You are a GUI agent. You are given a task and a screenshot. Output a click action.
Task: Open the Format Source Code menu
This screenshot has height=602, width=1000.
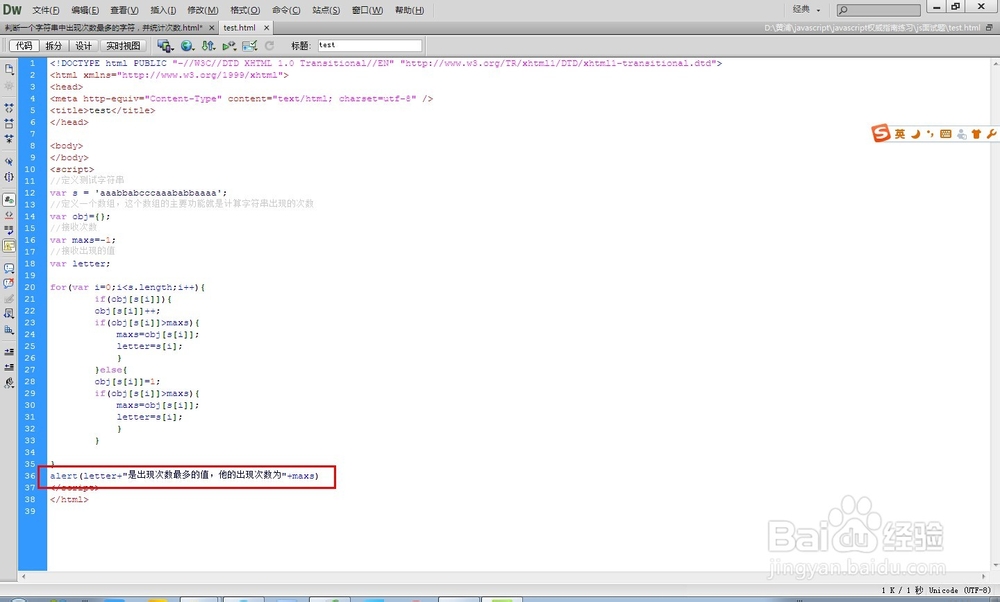(9, 383)
